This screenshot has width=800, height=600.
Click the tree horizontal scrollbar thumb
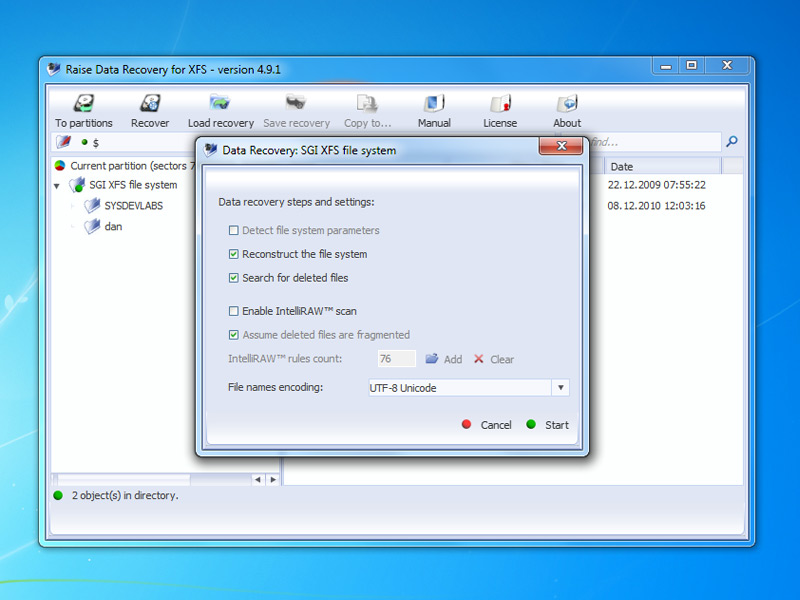pyautogui.click(x=124, y=480)
